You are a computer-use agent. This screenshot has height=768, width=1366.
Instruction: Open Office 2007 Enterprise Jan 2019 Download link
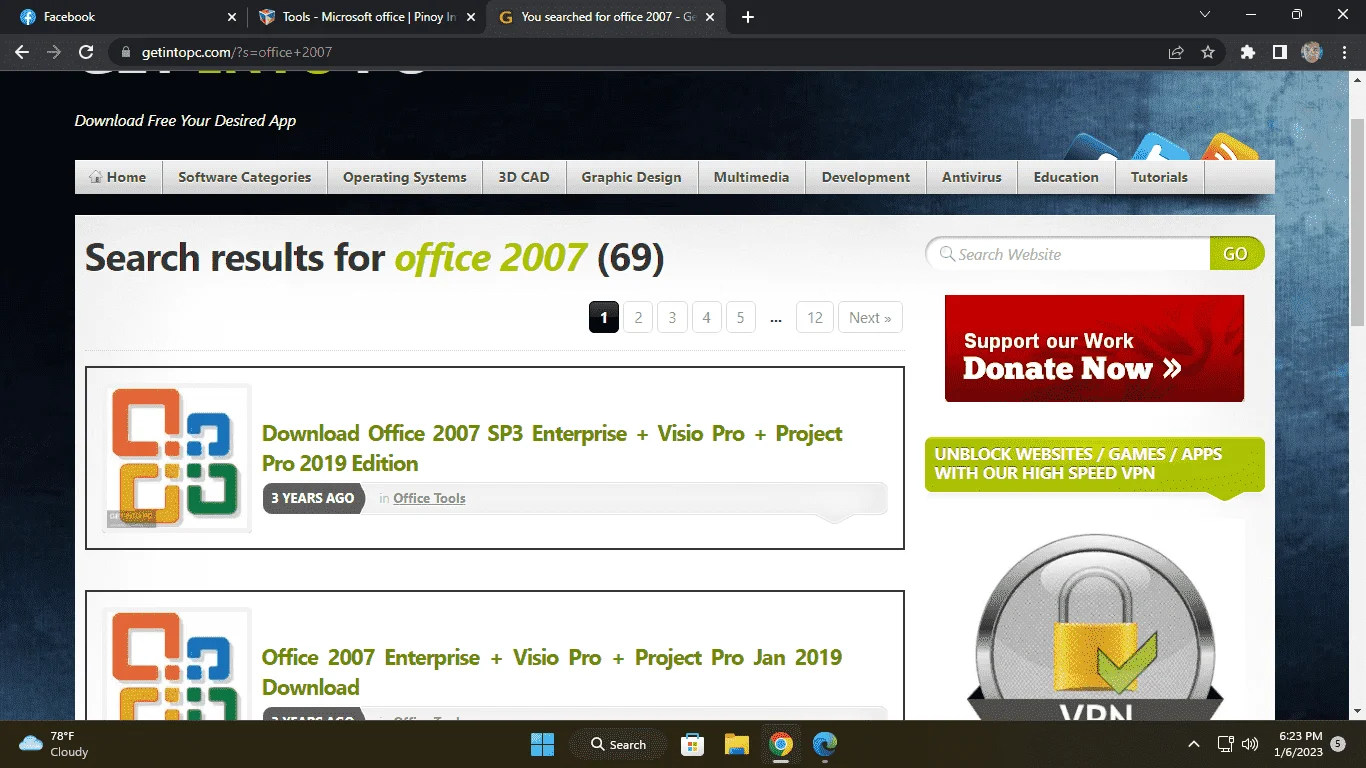(x=552, y=672)
